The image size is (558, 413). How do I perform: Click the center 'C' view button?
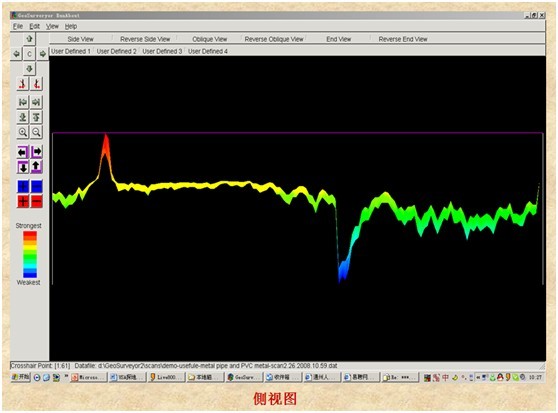pos(29,54)
